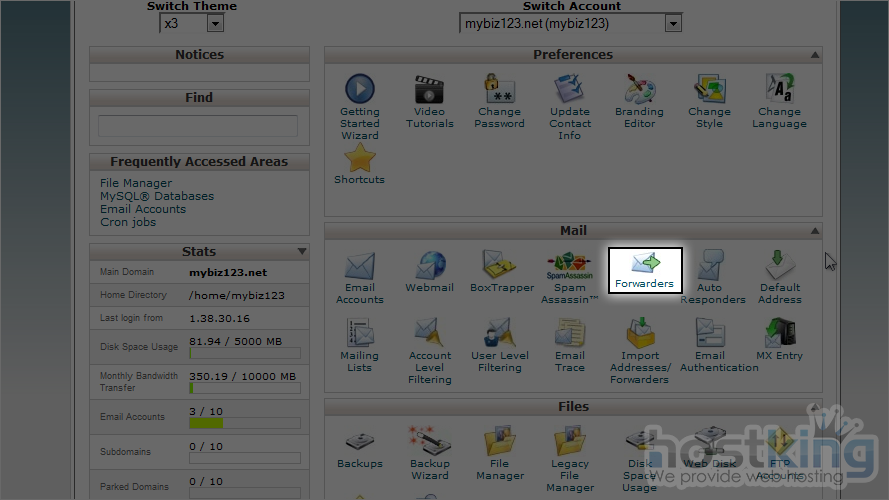Screen dimensions: 889x500
Task: Open Spam Assassin settings
Action: coord(569,277)
